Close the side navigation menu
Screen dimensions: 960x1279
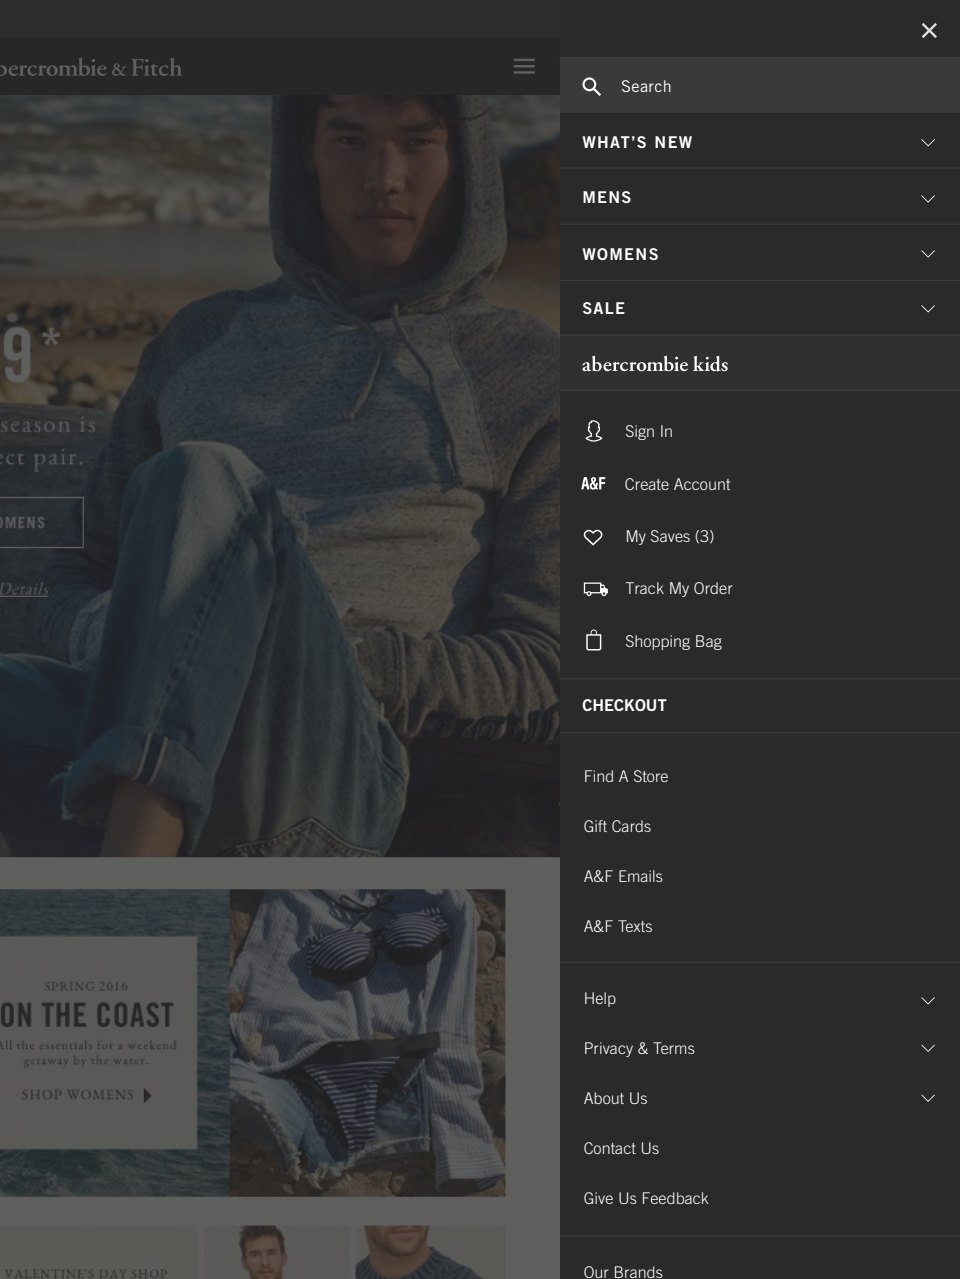[929, 31]
